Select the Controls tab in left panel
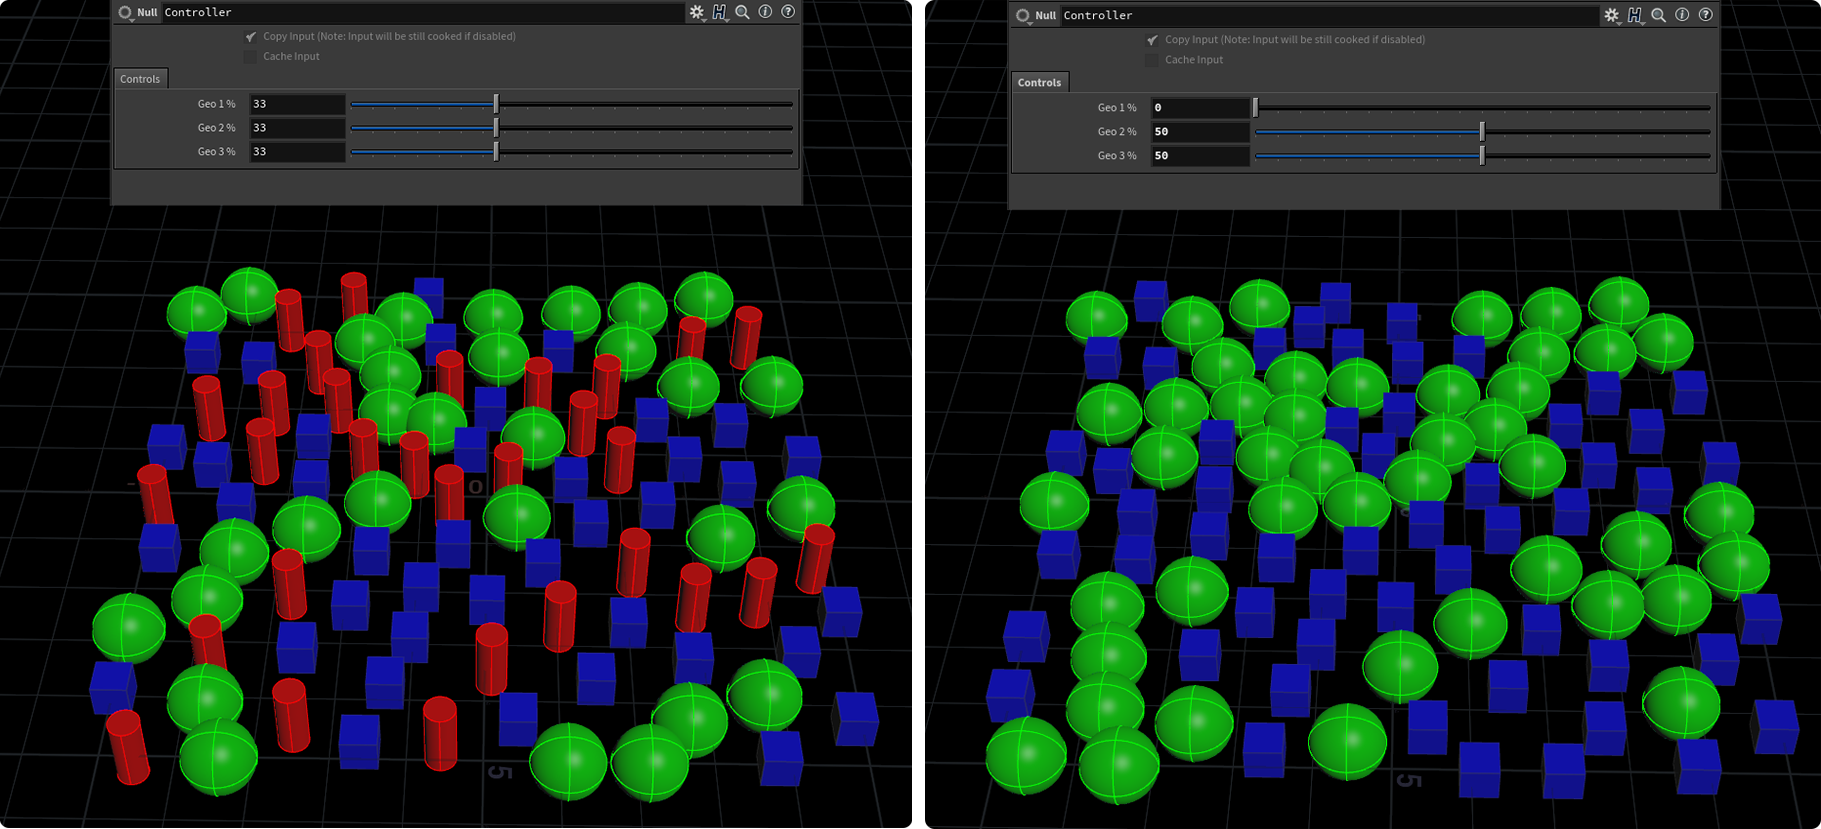1821x829 pixels. [x=140, y=79]
